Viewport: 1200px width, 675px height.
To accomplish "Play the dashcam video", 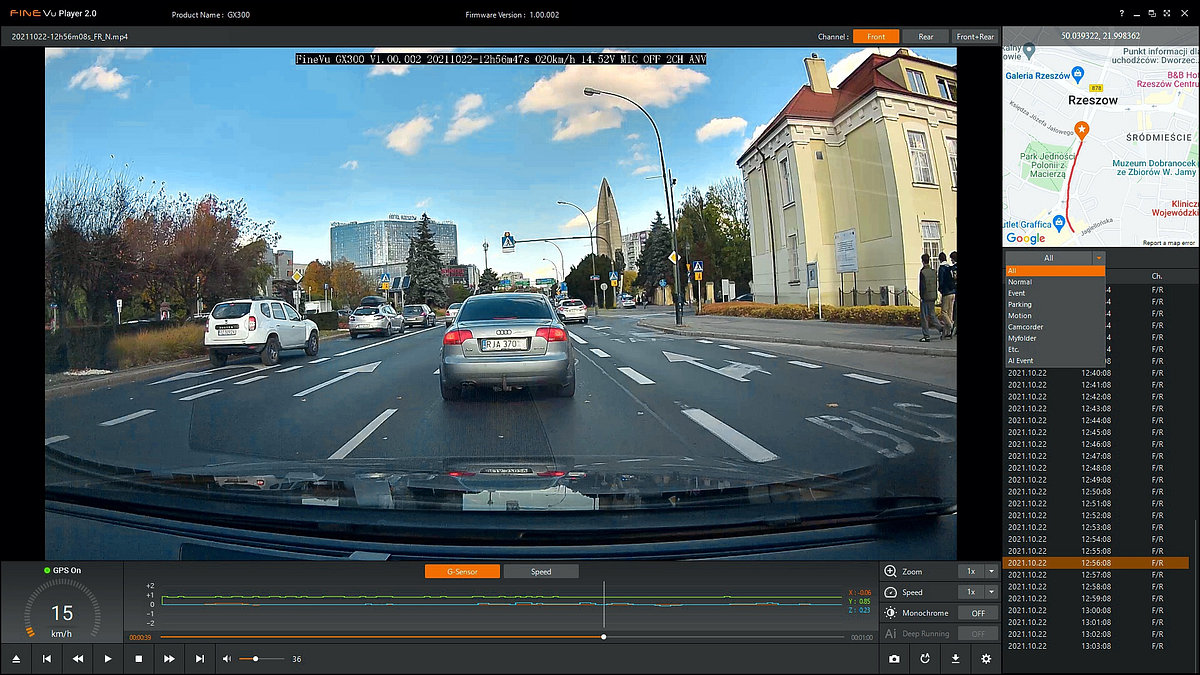I will coord(108,659).
